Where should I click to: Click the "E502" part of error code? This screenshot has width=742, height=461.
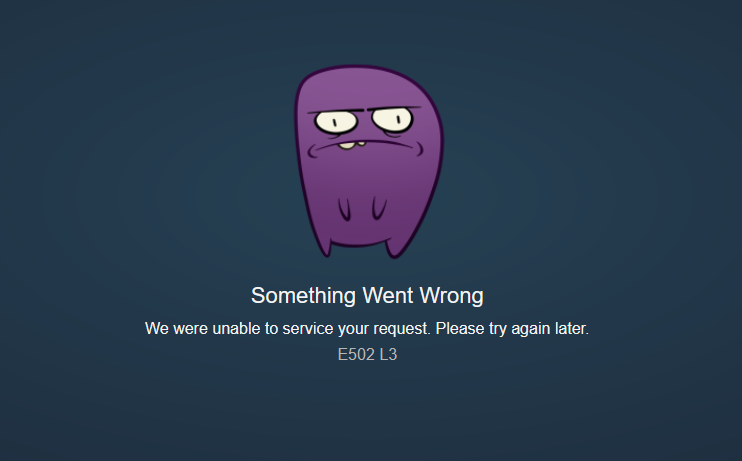point(356,355)
